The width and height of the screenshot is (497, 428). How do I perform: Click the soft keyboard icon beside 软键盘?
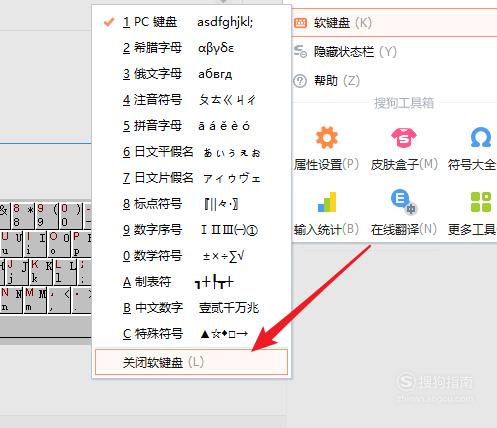coord(300,23)
